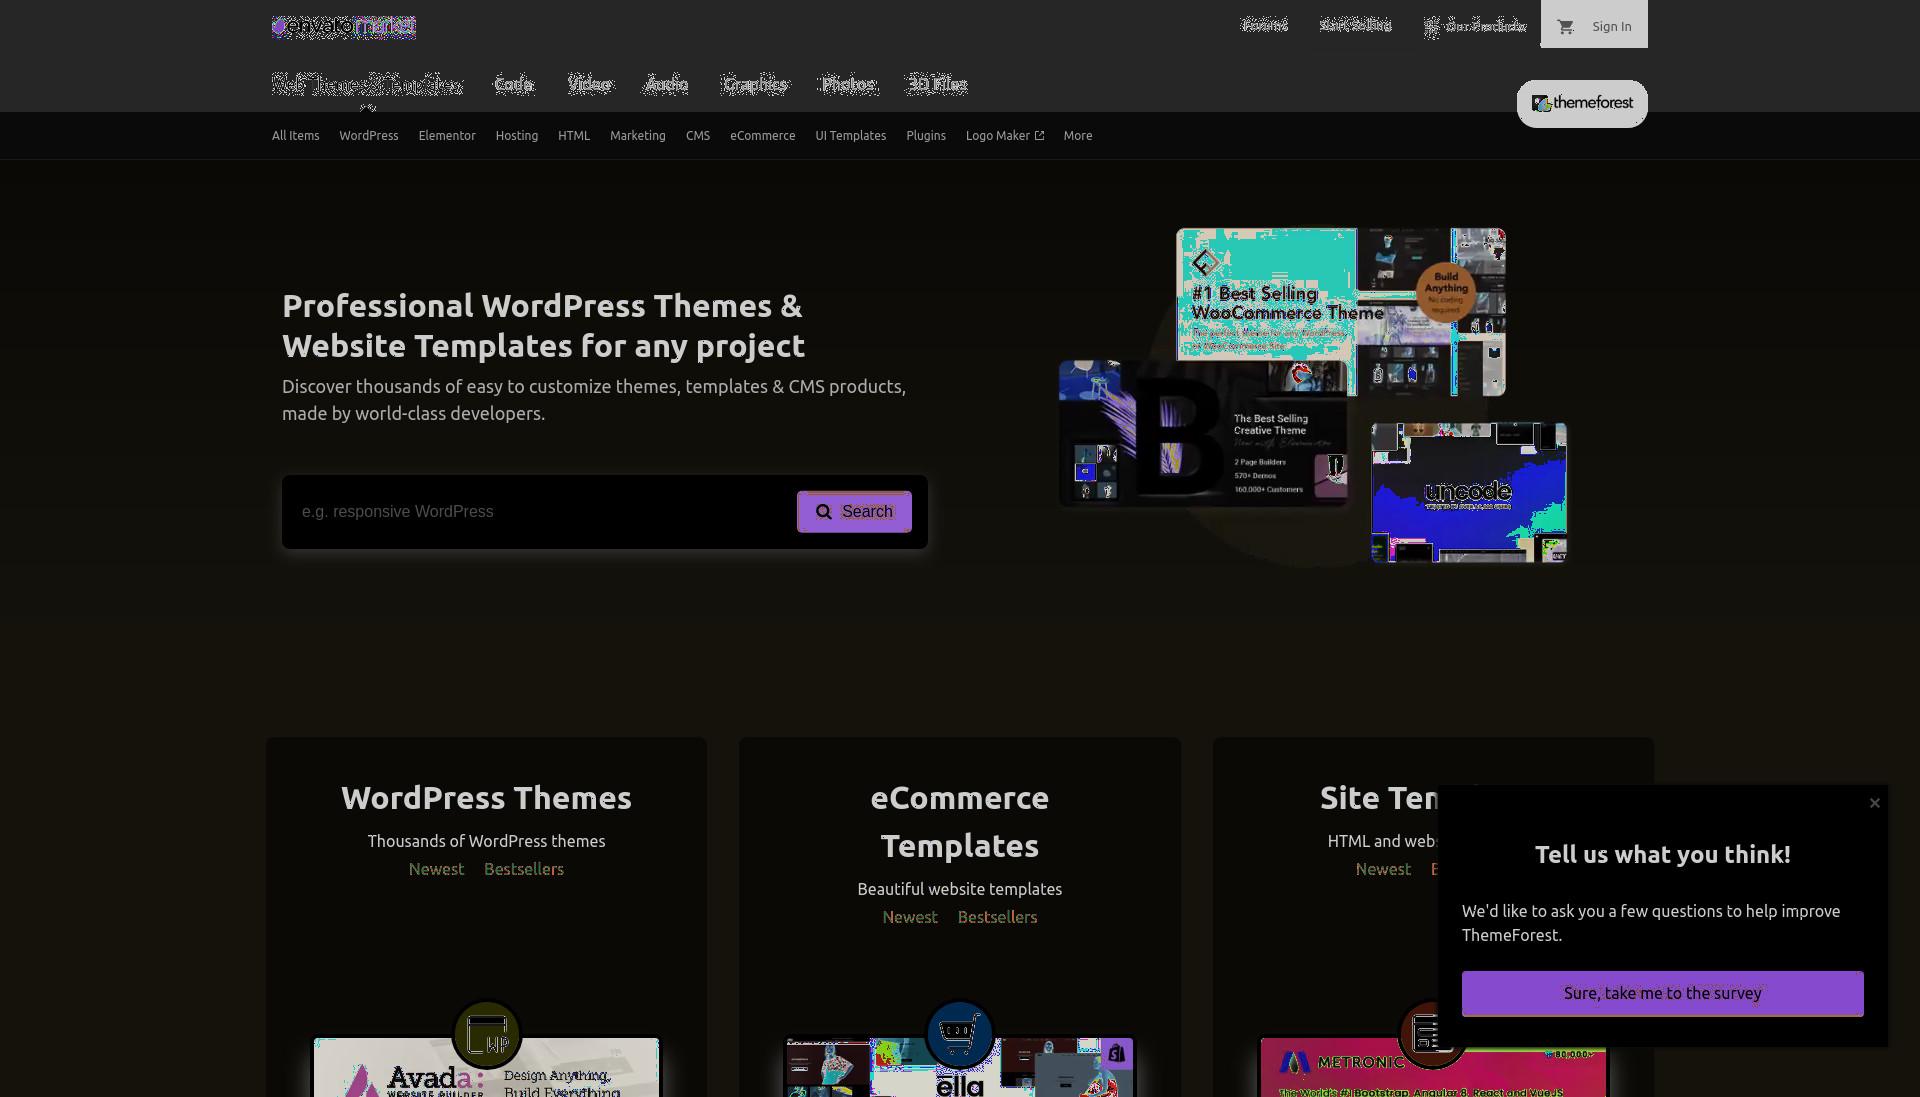1920x1097 pixels.
Task: View Newest WordPress Themes
Action: (436, 870)
